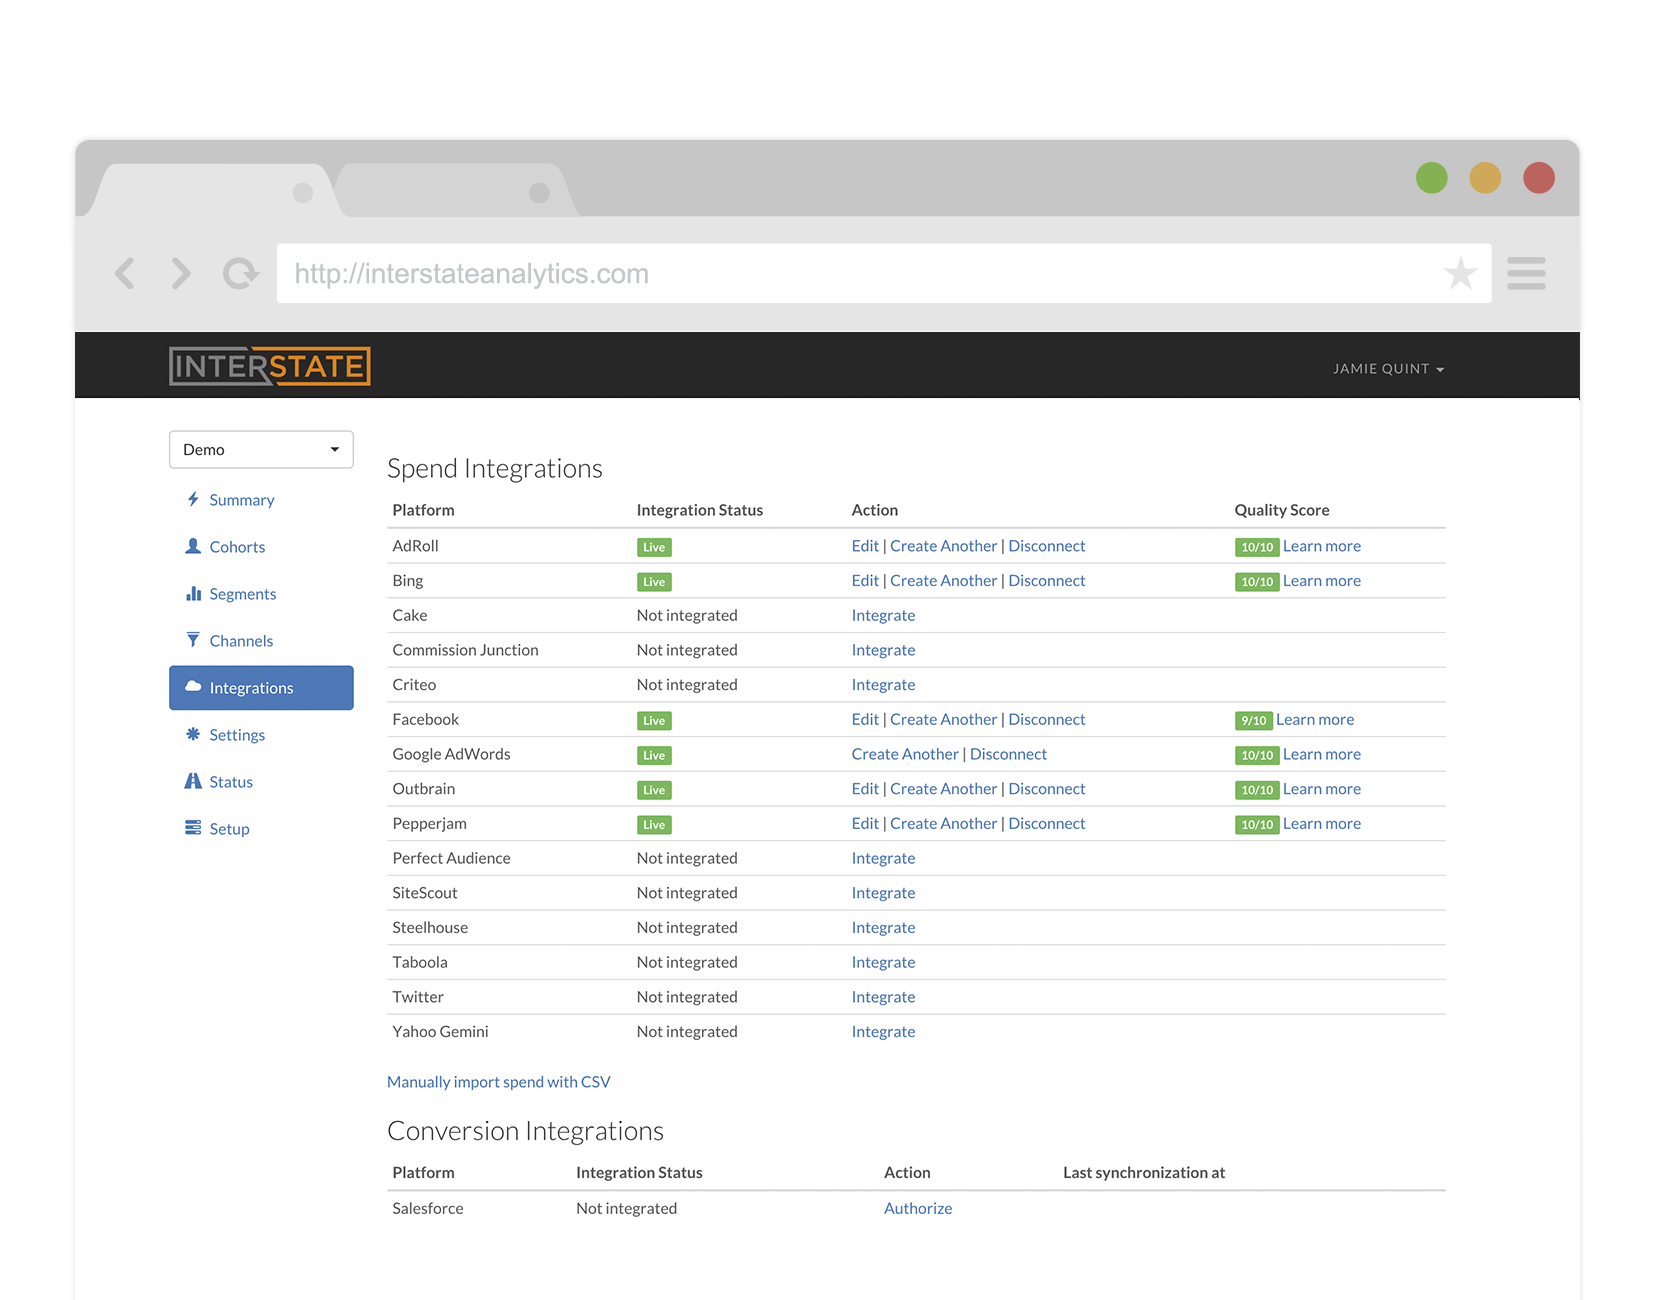
Task: Click the Live badge for Bing
Action: [654, 582]
